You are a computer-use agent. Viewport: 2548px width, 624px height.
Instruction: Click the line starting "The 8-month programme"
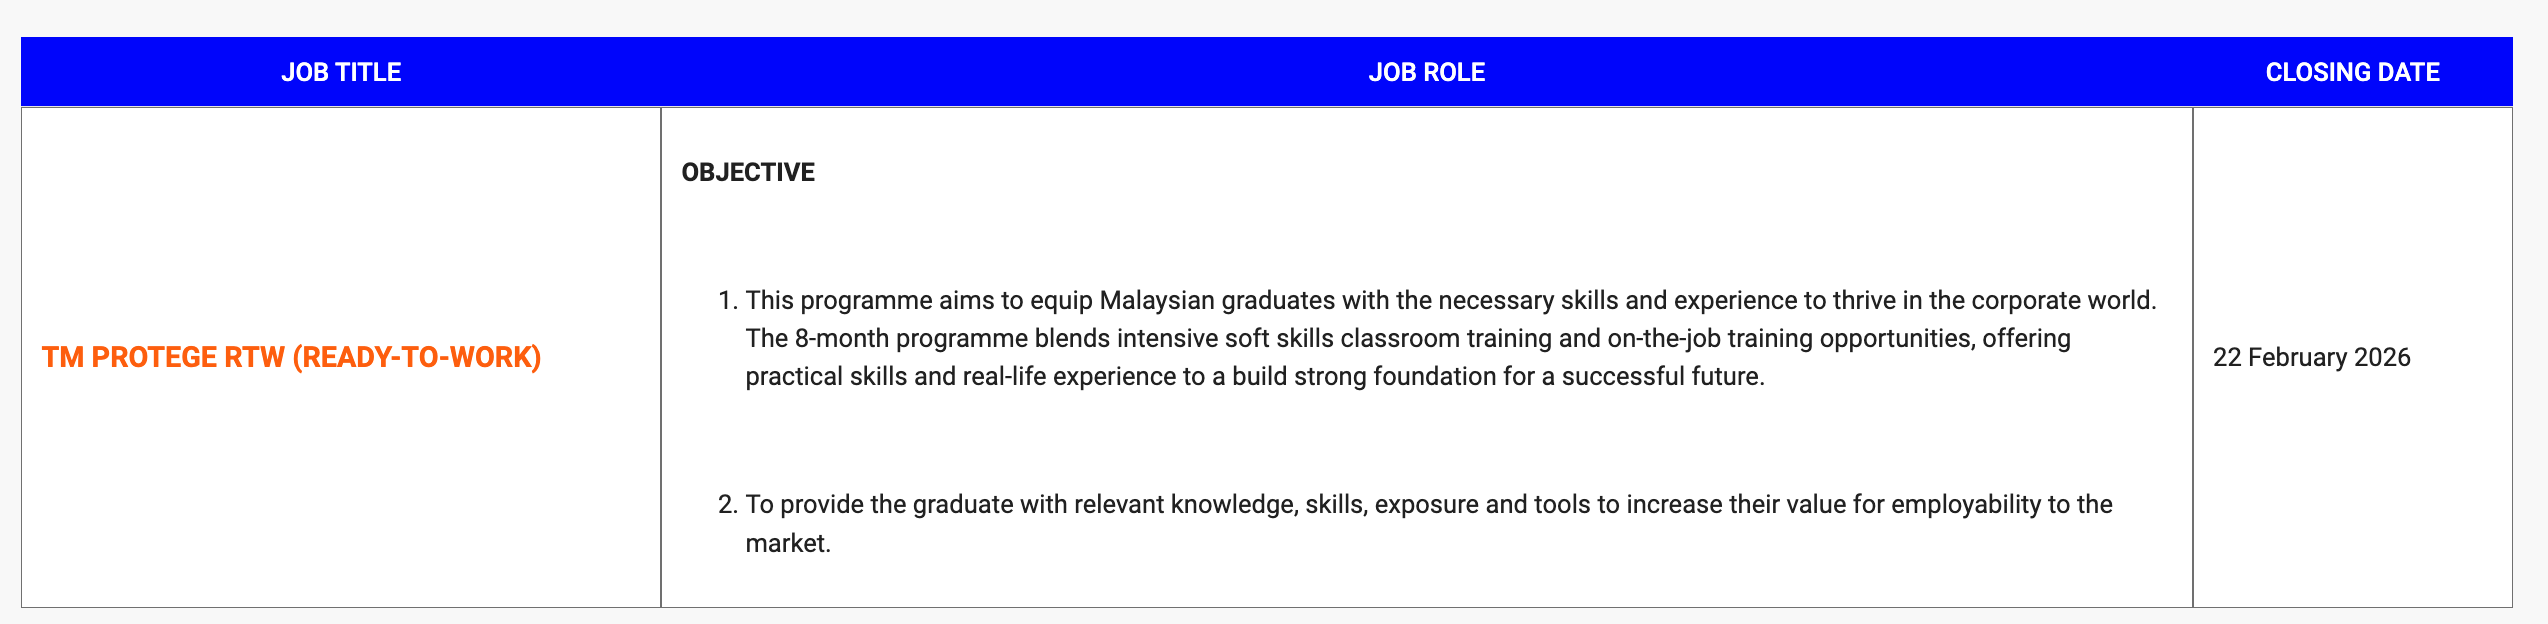pyautogui.click(x=1407, y=338)
